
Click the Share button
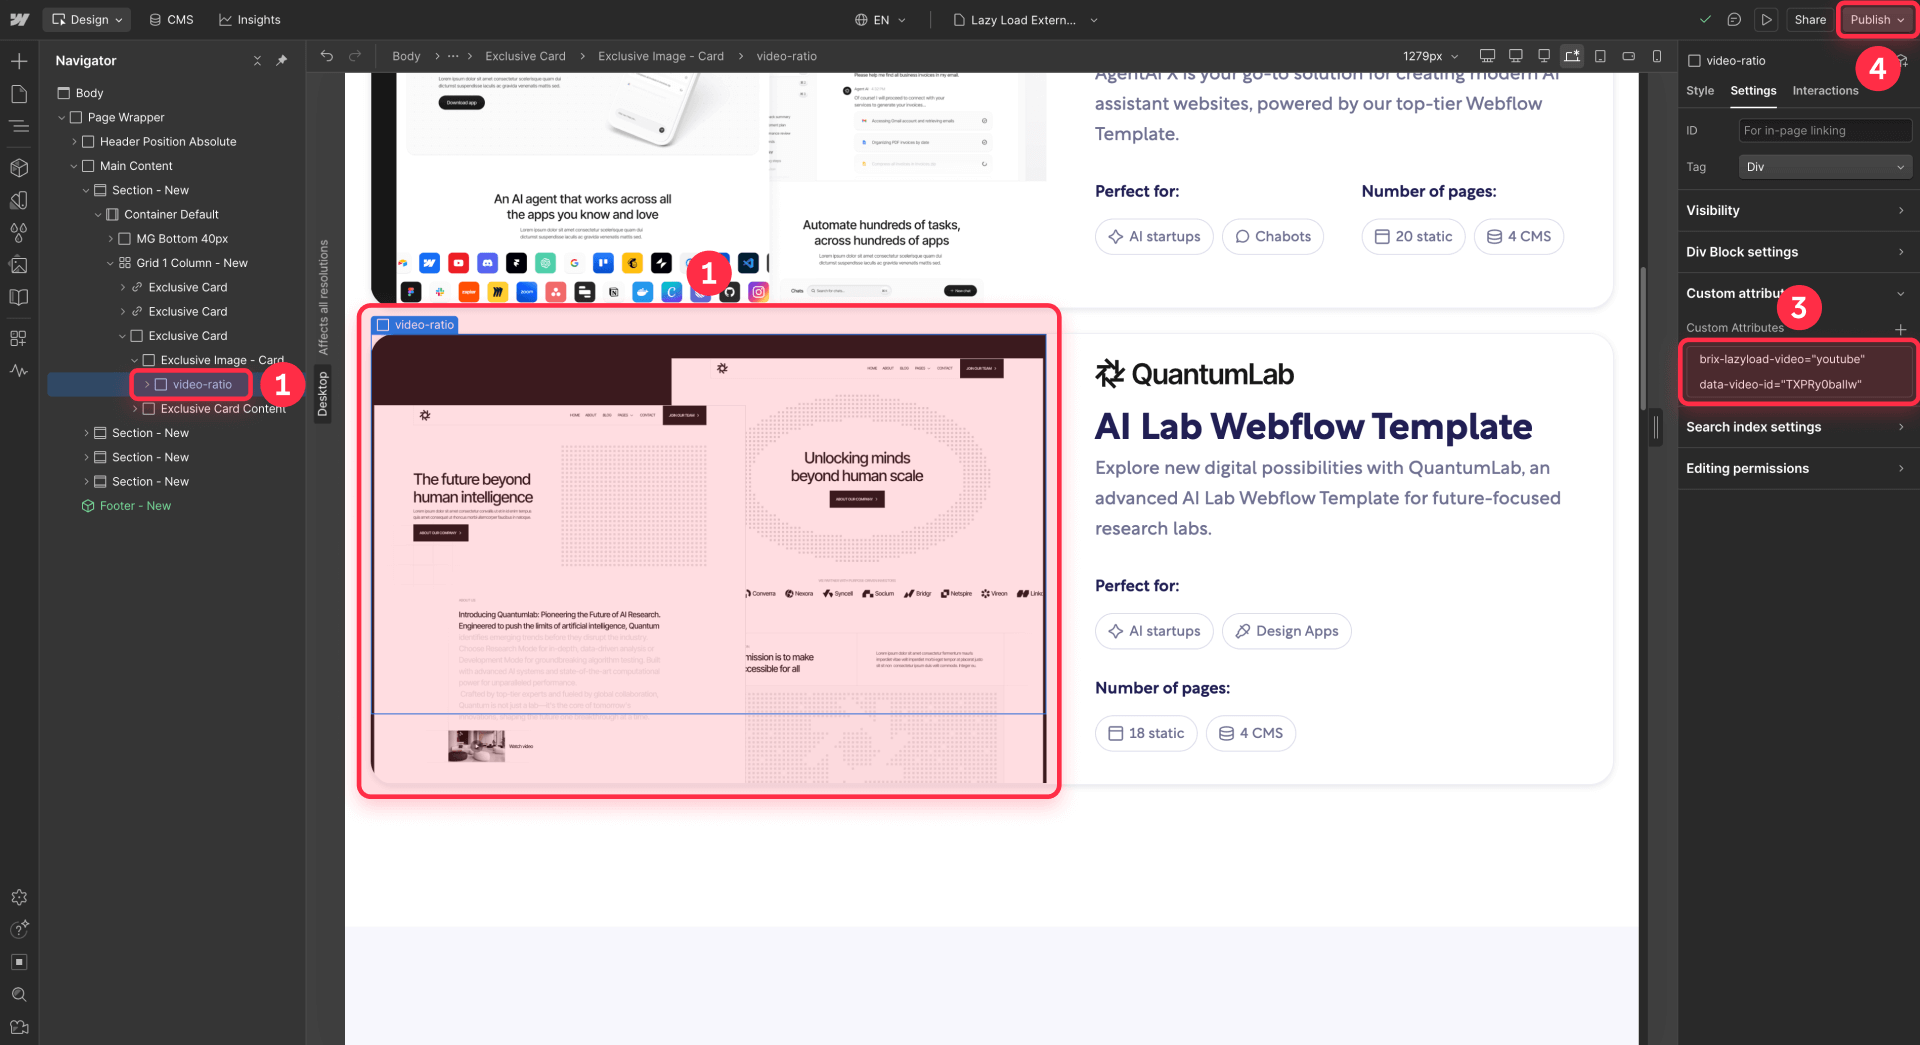tap(1810, 19)
